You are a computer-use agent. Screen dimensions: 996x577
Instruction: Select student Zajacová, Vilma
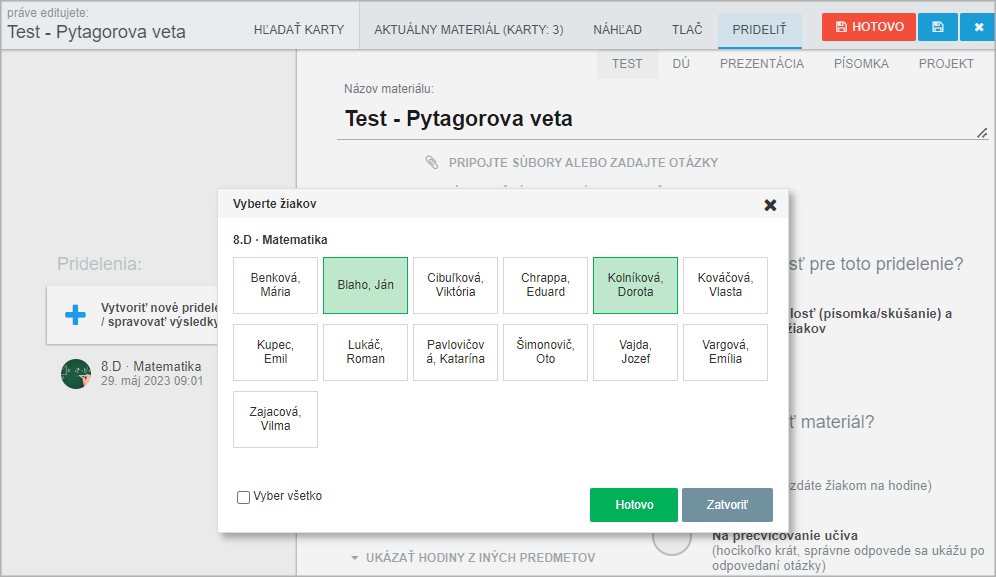275,419
